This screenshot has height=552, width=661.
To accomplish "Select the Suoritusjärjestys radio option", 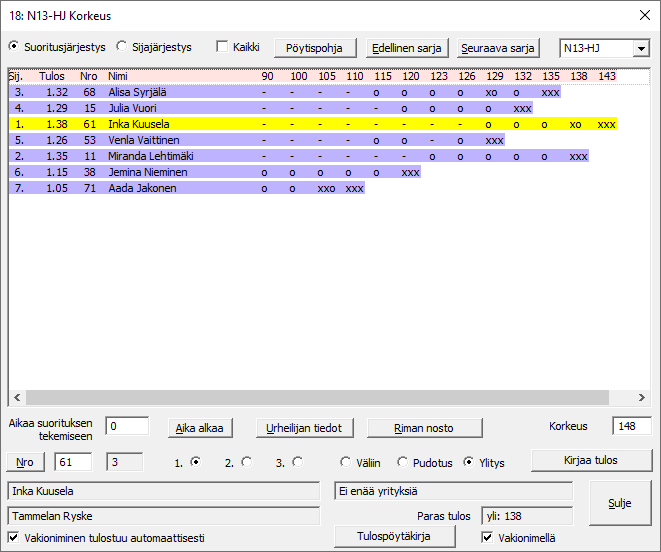I will [14, 46].
